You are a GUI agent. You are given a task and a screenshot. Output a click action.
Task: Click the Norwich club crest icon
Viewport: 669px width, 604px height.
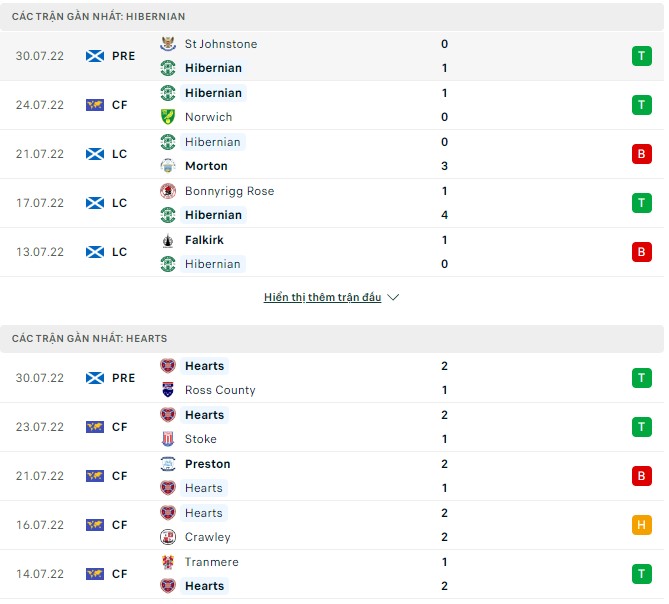[168, 117]
